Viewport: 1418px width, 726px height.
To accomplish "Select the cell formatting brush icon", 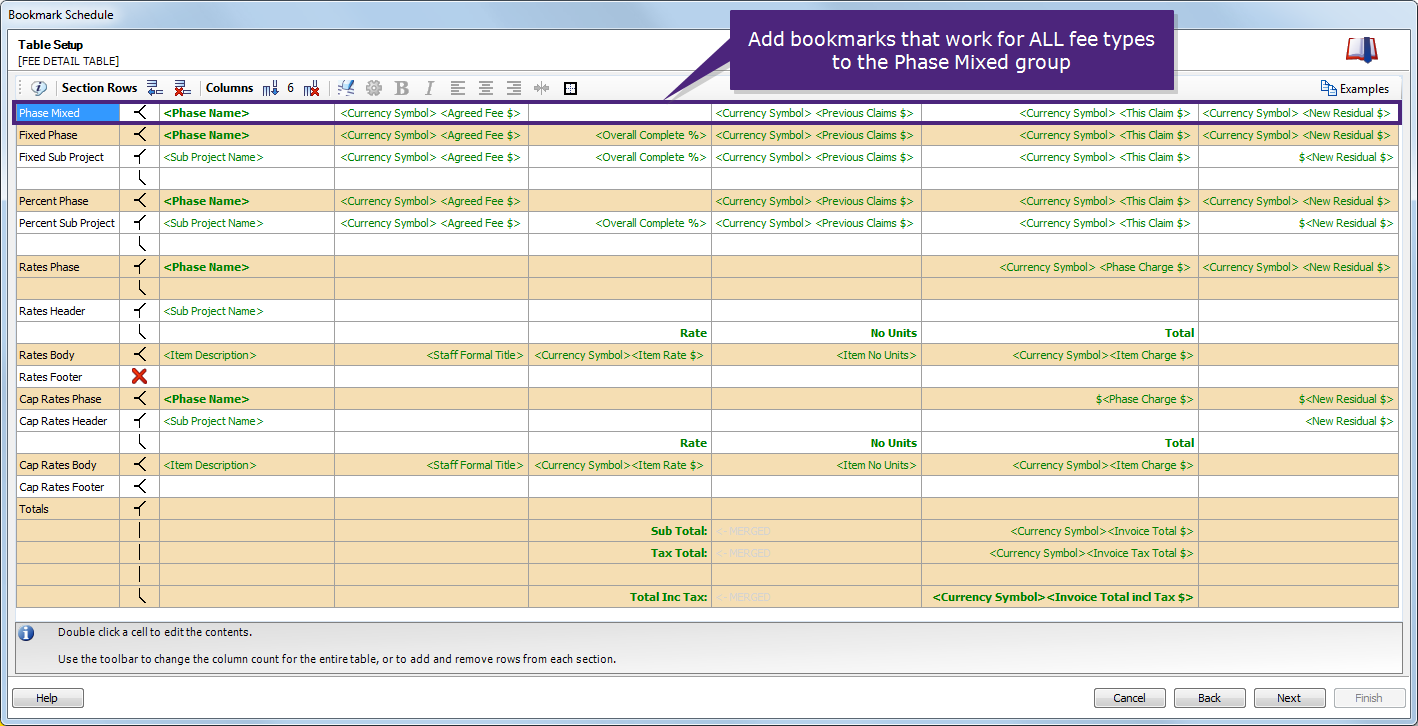I will (x=347, y=88).
